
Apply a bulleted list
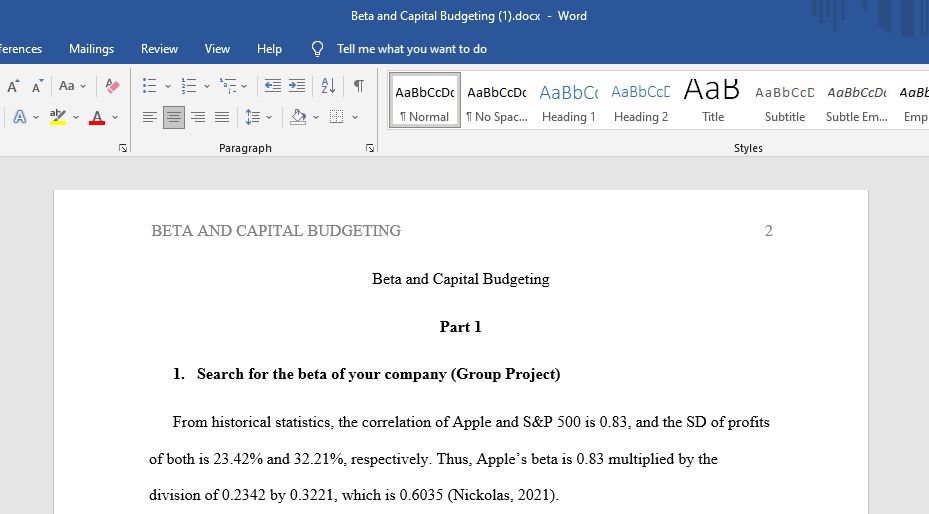(x=150, y=86)
